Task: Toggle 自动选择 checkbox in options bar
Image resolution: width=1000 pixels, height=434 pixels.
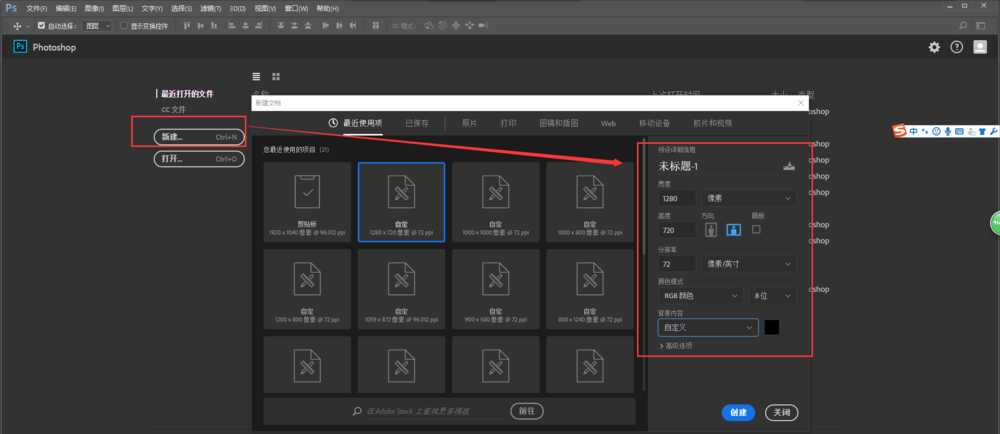Action: (41, 26)
